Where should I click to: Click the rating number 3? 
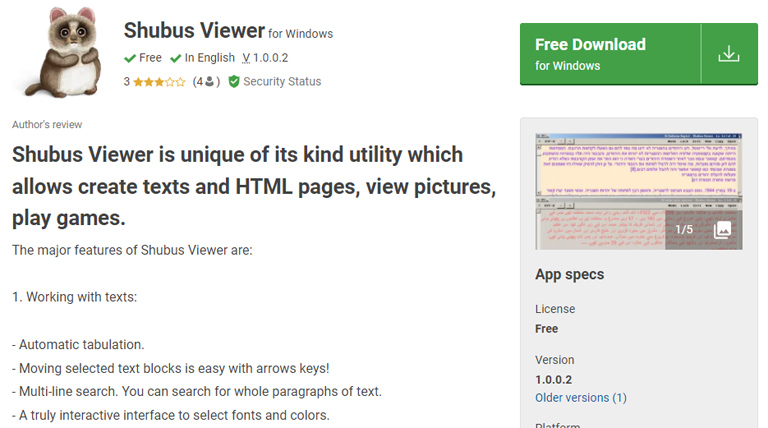126,81
